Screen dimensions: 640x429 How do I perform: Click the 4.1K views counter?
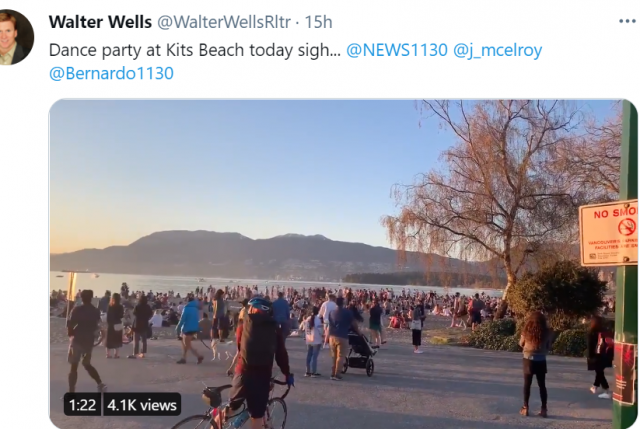point(142,405)
